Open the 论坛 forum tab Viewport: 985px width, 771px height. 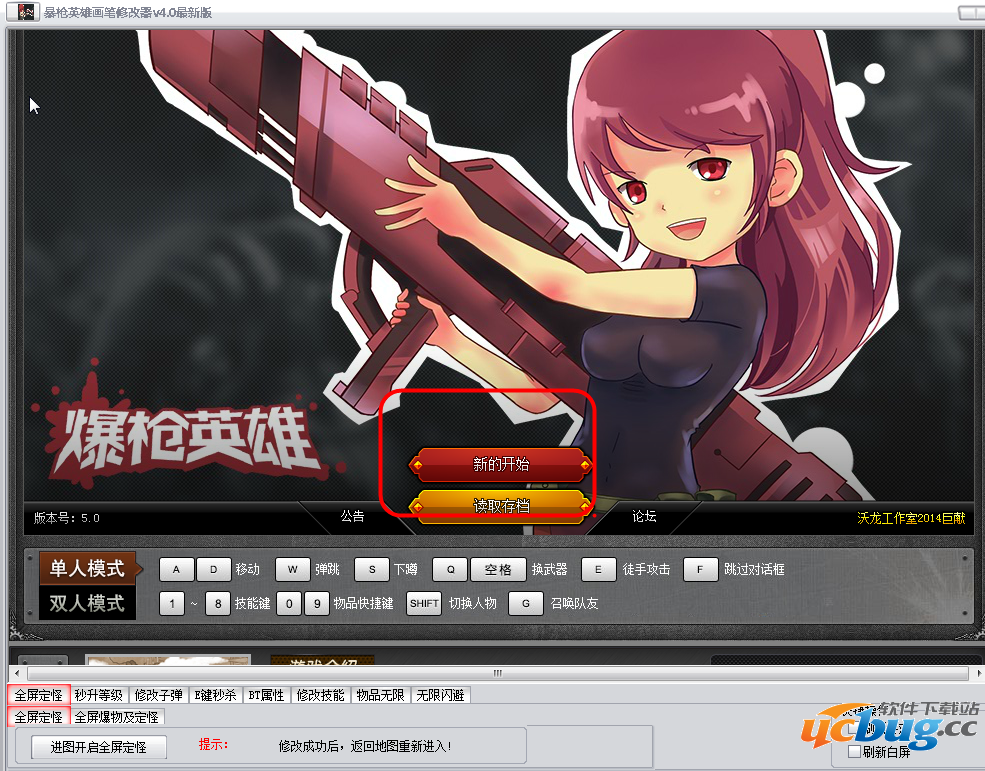tap(644, 517)
